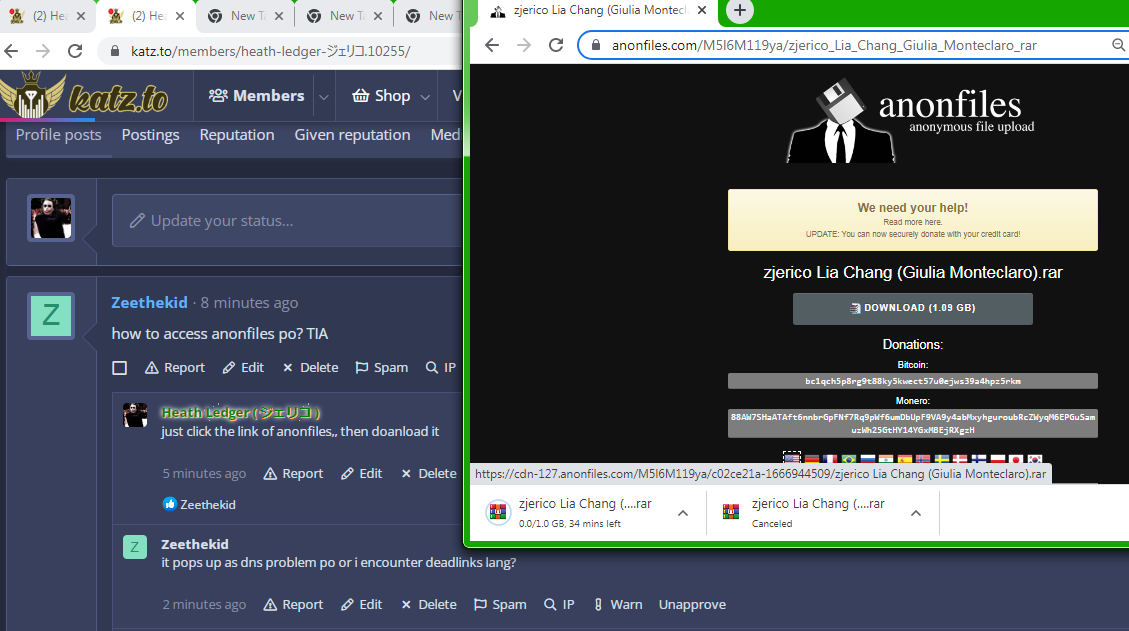Click the back arrow in the katz.to window
1129x631 pixels.
click(11, 51)
